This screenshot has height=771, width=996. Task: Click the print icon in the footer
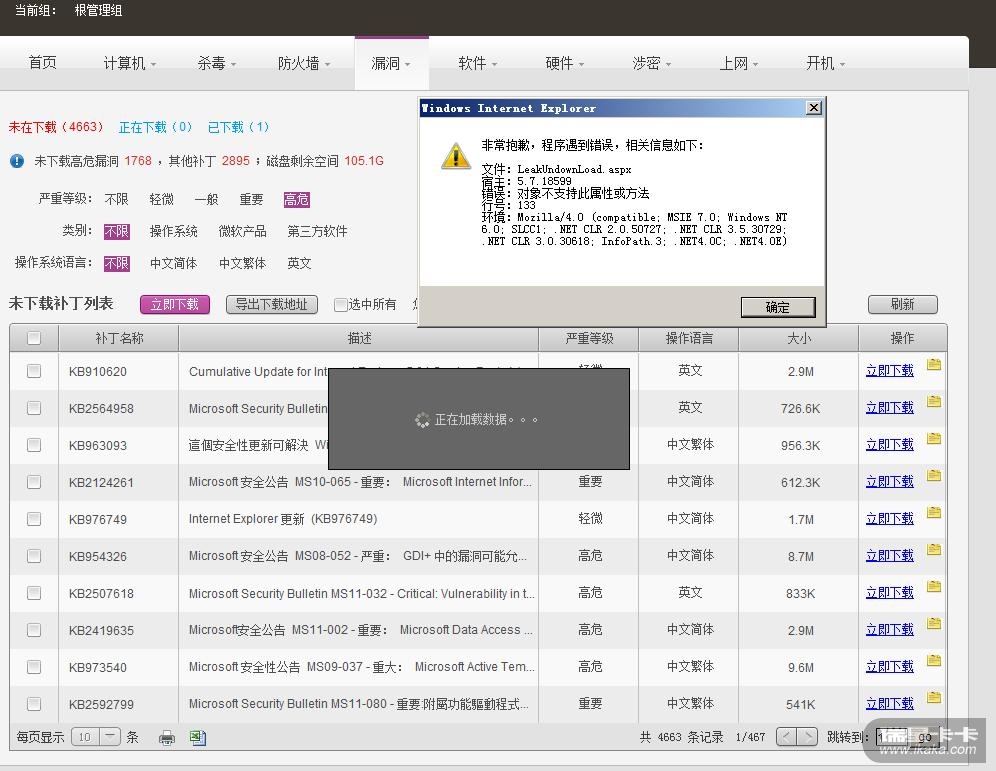[x=167, y=738]
